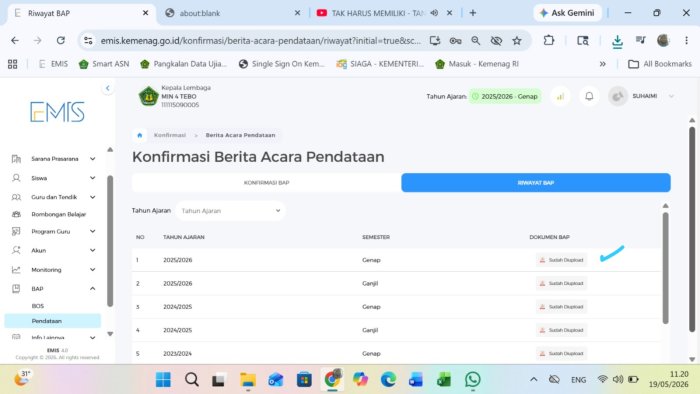
Task: Click the sidebar scroll down arrow
Action: click(x=110, y=334)
